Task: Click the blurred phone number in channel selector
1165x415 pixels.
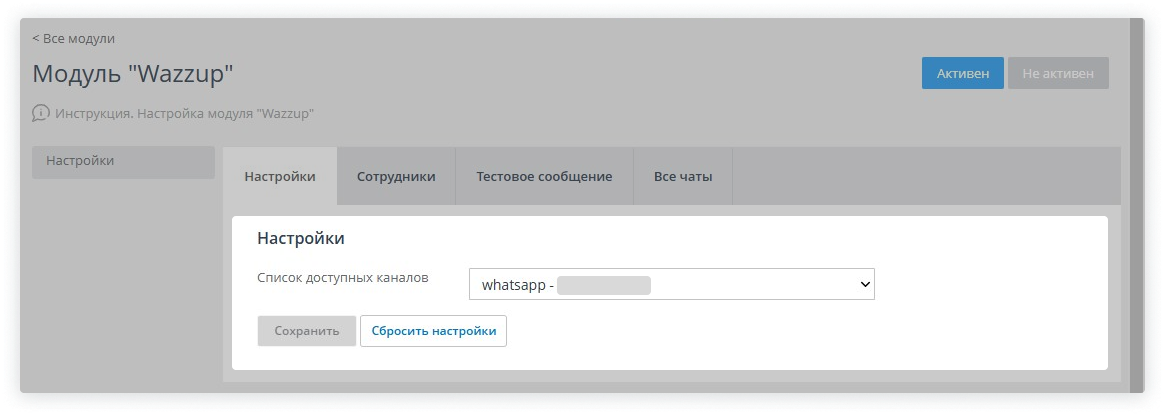Action: pyautogui.click(x=604, y=285)
